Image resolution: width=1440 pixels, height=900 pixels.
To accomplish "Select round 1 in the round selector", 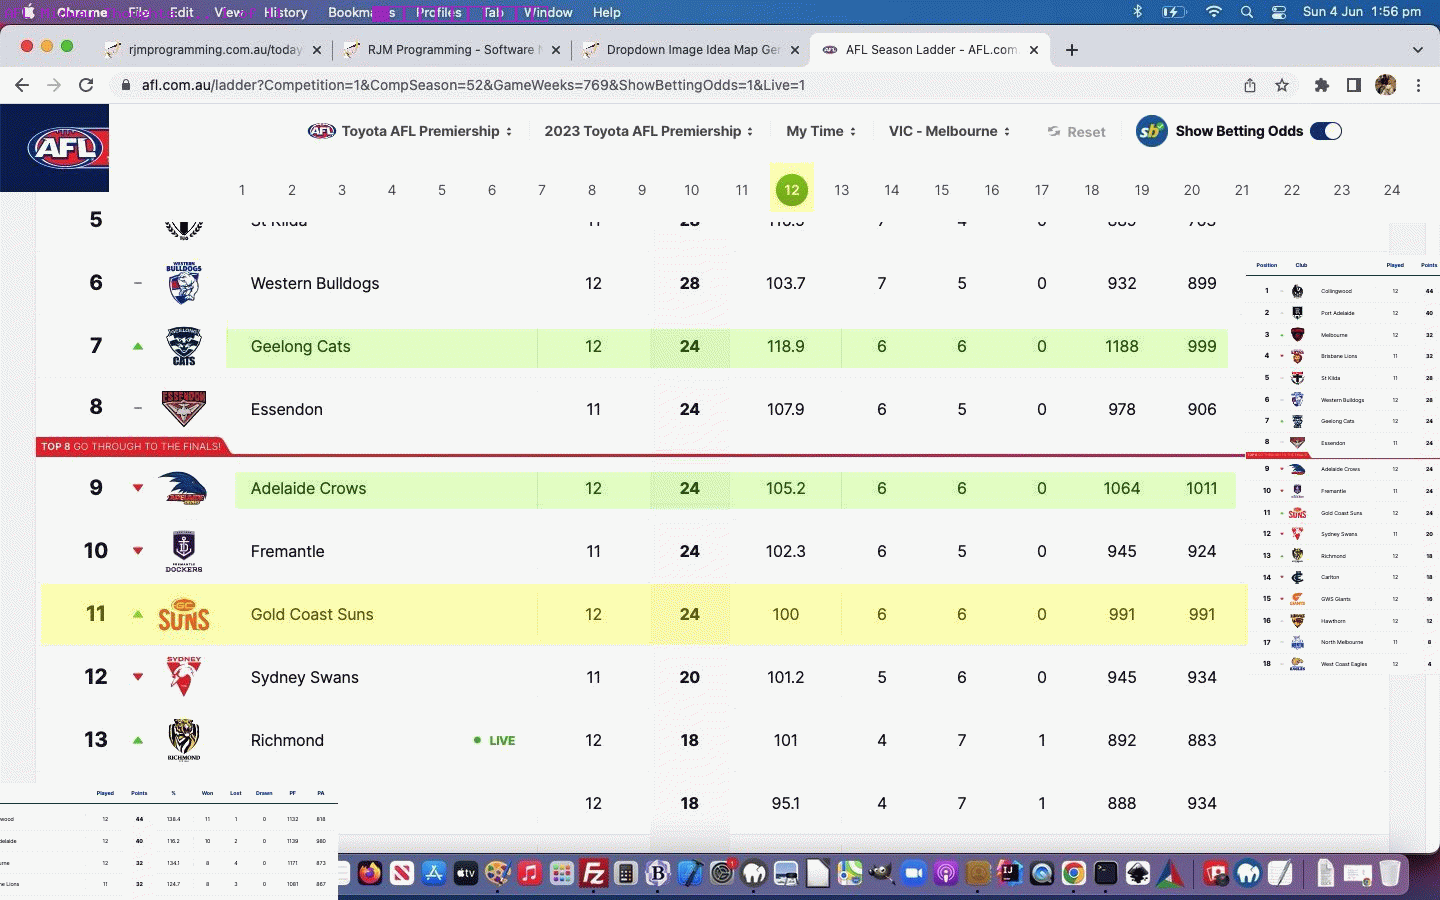I will pos(241,190).
